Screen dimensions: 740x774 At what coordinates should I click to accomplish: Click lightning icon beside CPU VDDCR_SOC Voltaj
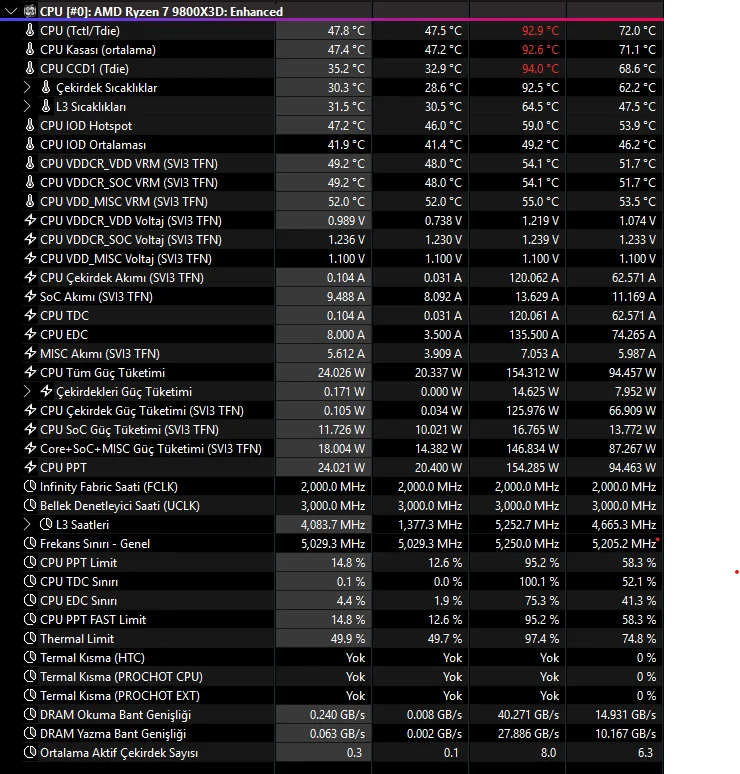click(x=30, y=239)
